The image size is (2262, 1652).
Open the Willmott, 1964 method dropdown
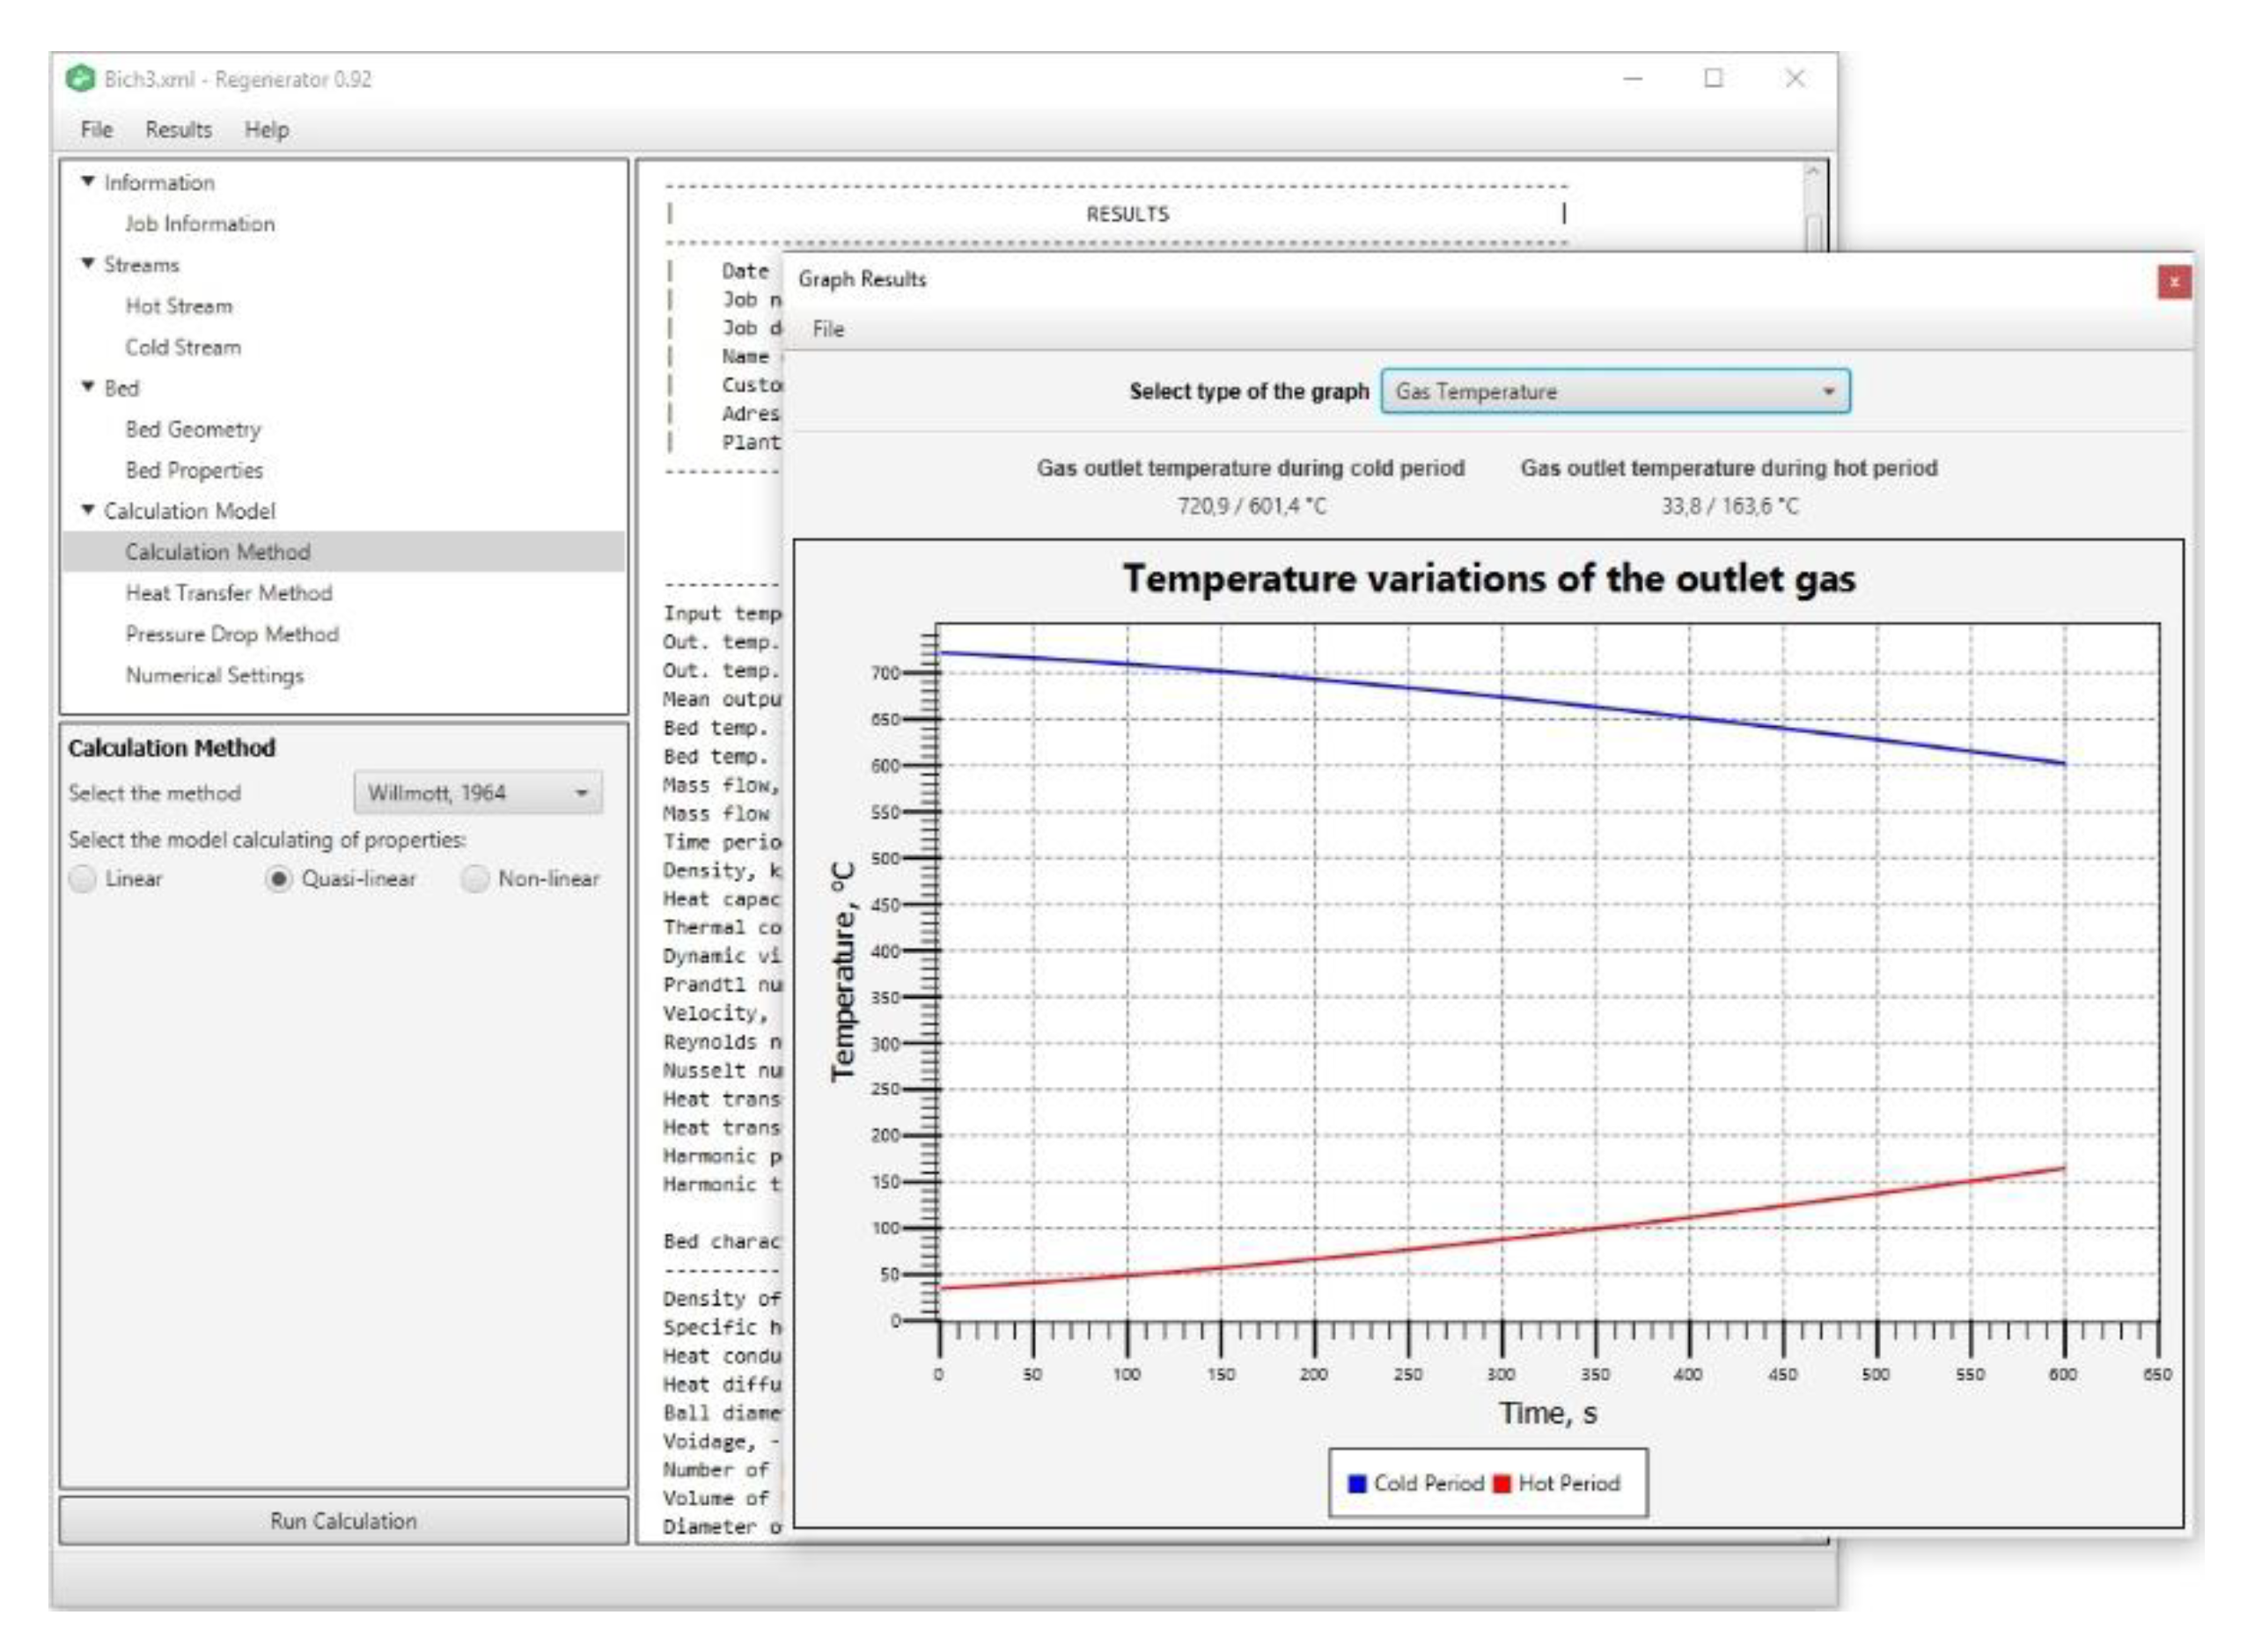click(478, 793)
